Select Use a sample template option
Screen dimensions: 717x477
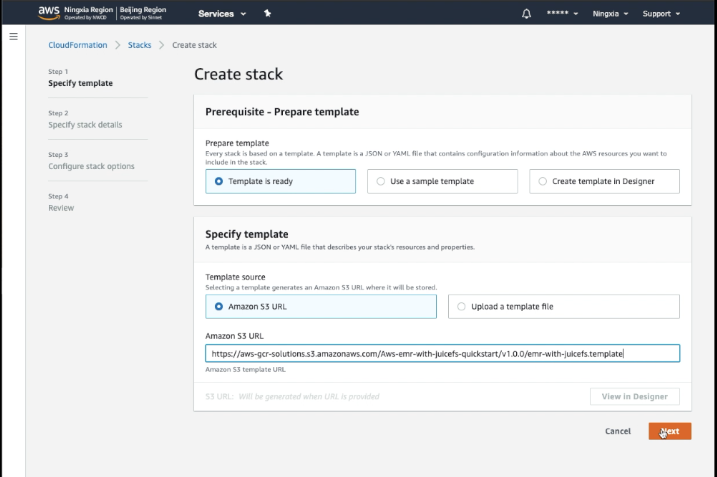click(442, 181)
